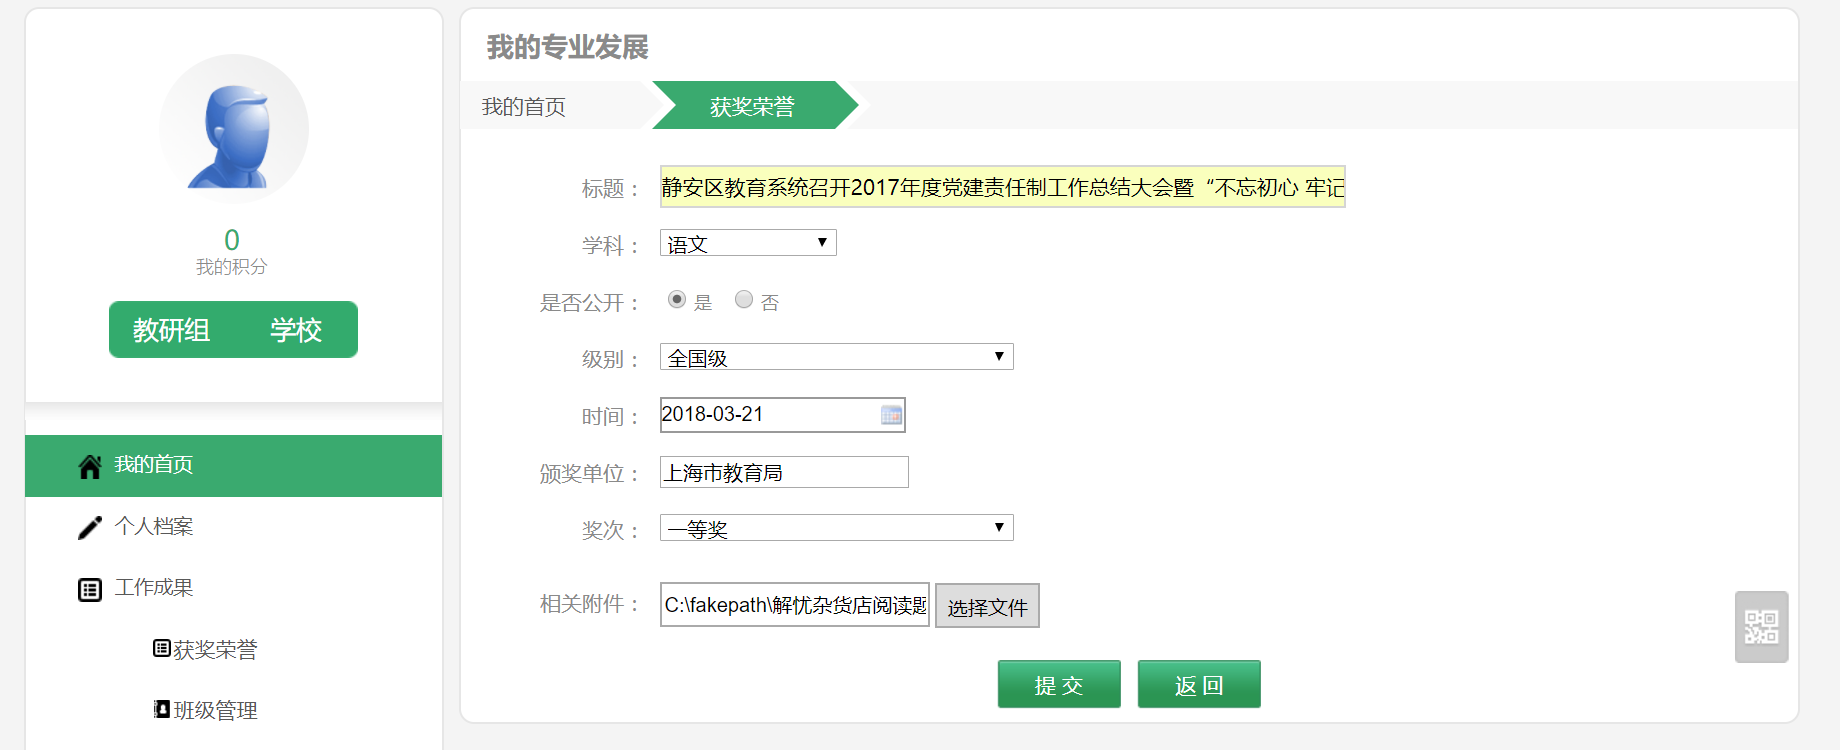The width and height of the screenshot is (1840, 750).
Task: Click the list icon beside 工作成果
Action: [x=90, y=589]
